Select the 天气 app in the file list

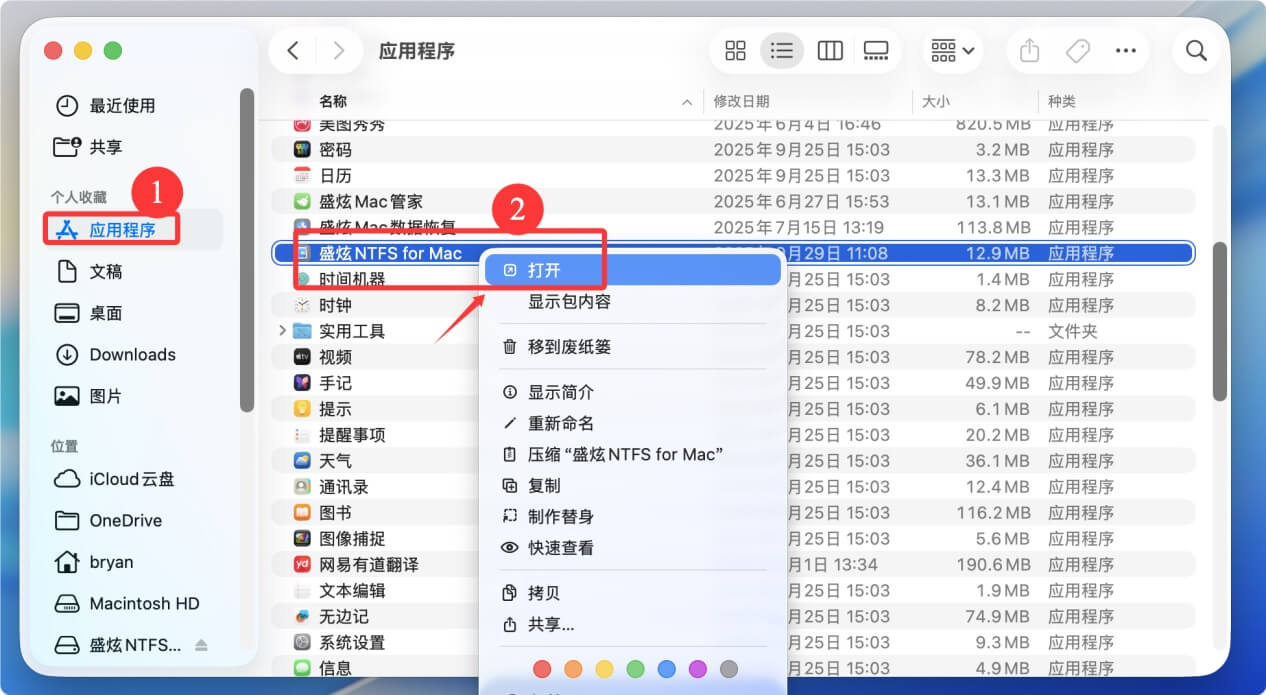(333, 460)
